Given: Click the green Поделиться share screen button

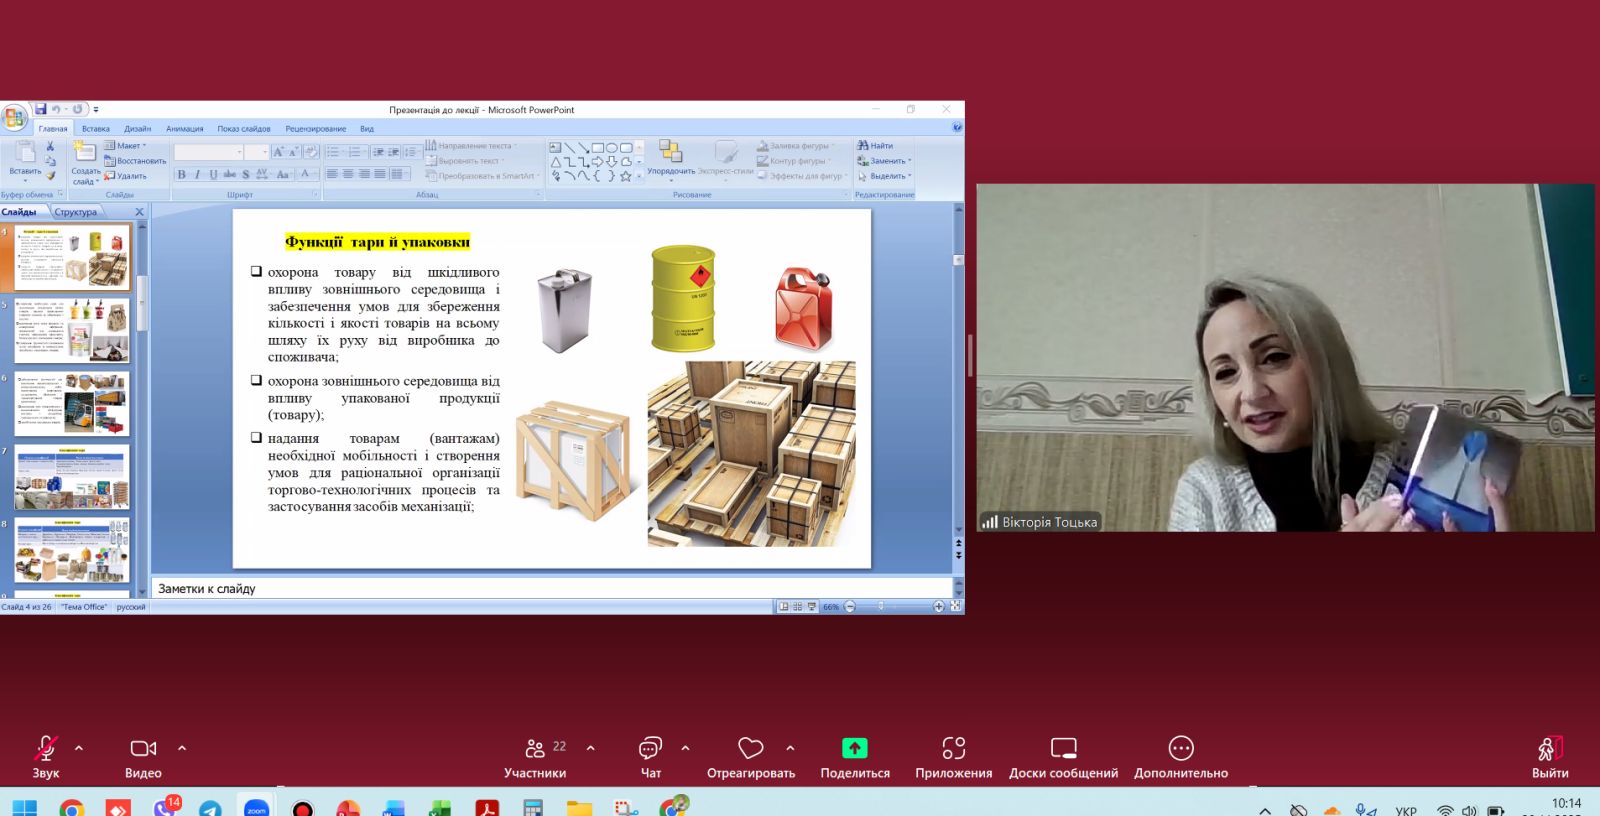Looking at the screenshot, I should coord(854,749).
